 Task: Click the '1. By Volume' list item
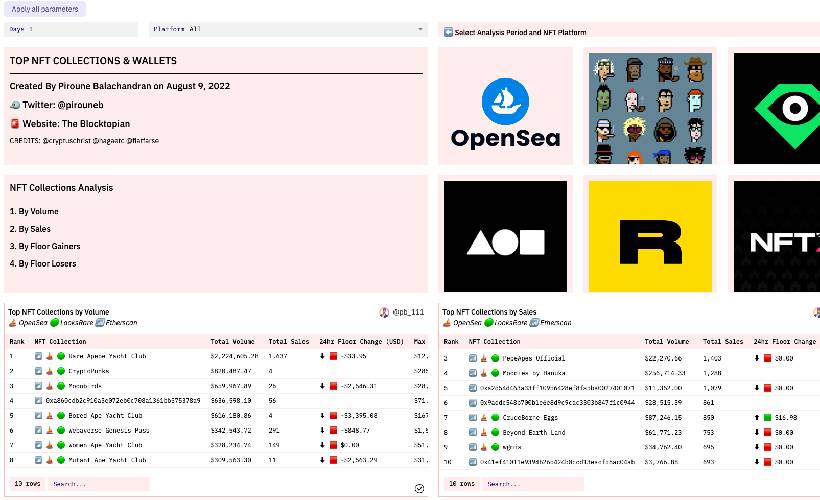[34, 211]
